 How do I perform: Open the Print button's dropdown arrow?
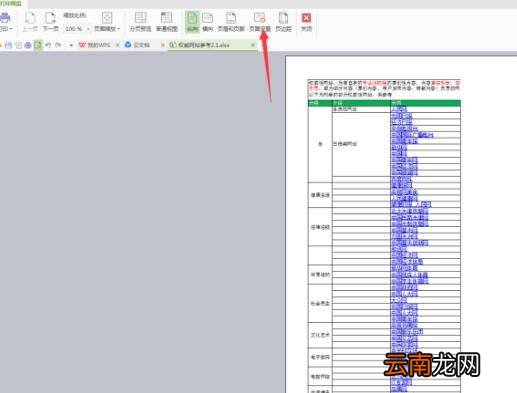(11, 29)
